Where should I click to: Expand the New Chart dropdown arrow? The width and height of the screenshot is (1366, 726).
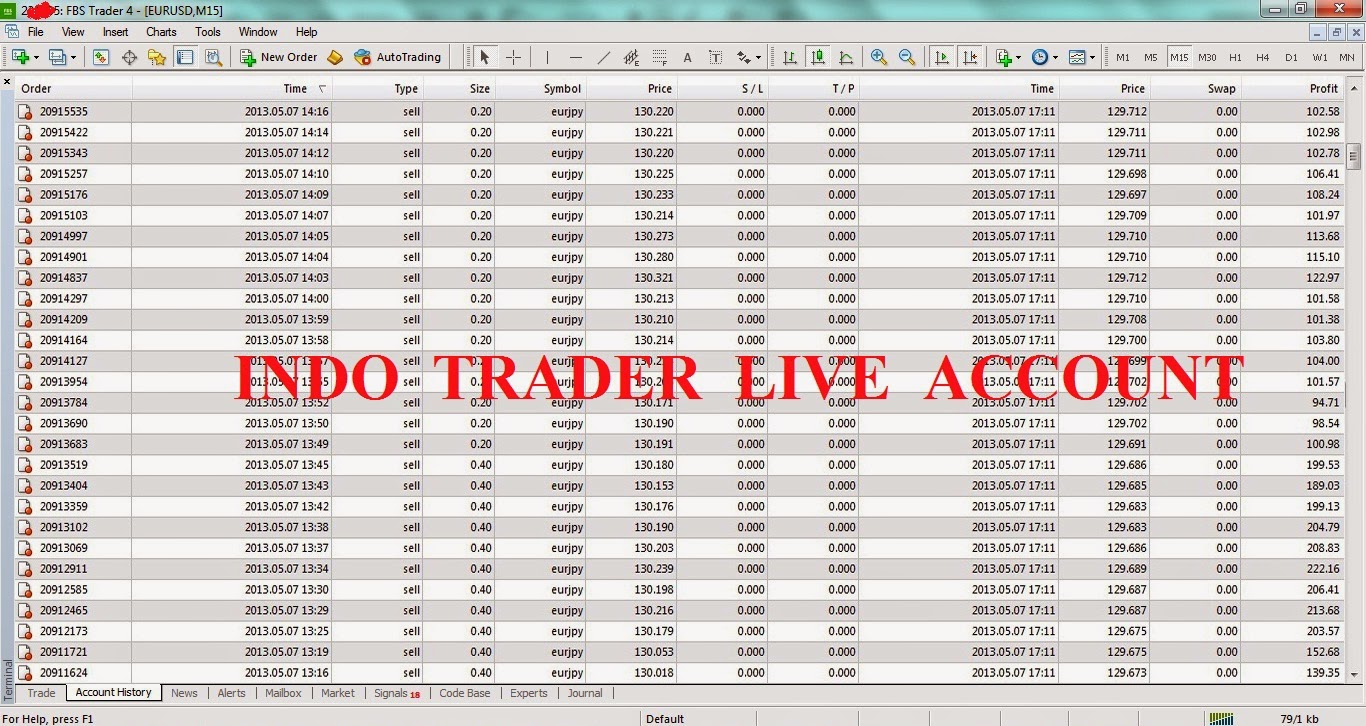click(x=36, y=58)
